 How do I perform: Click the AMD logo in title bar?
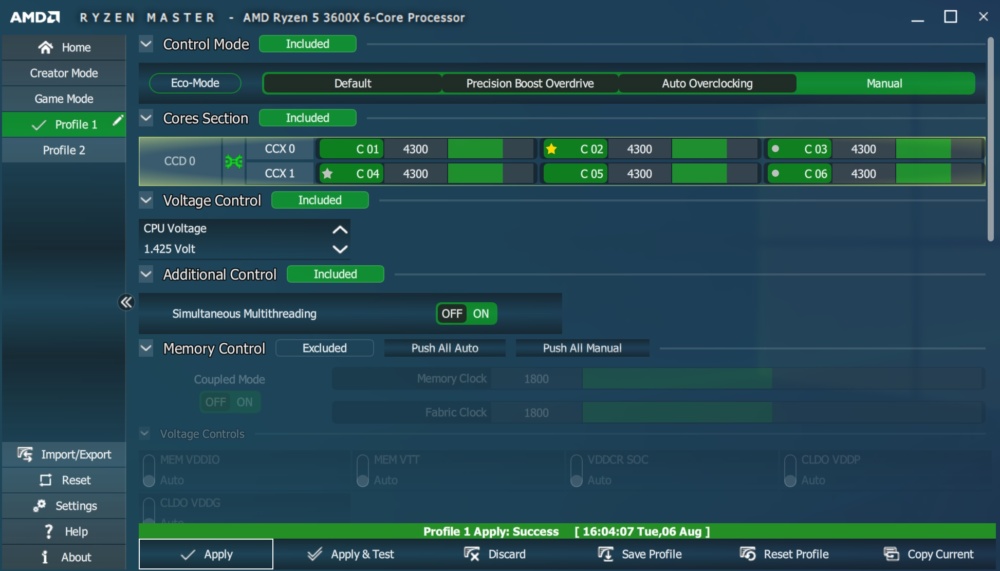(x=35, y=17)
